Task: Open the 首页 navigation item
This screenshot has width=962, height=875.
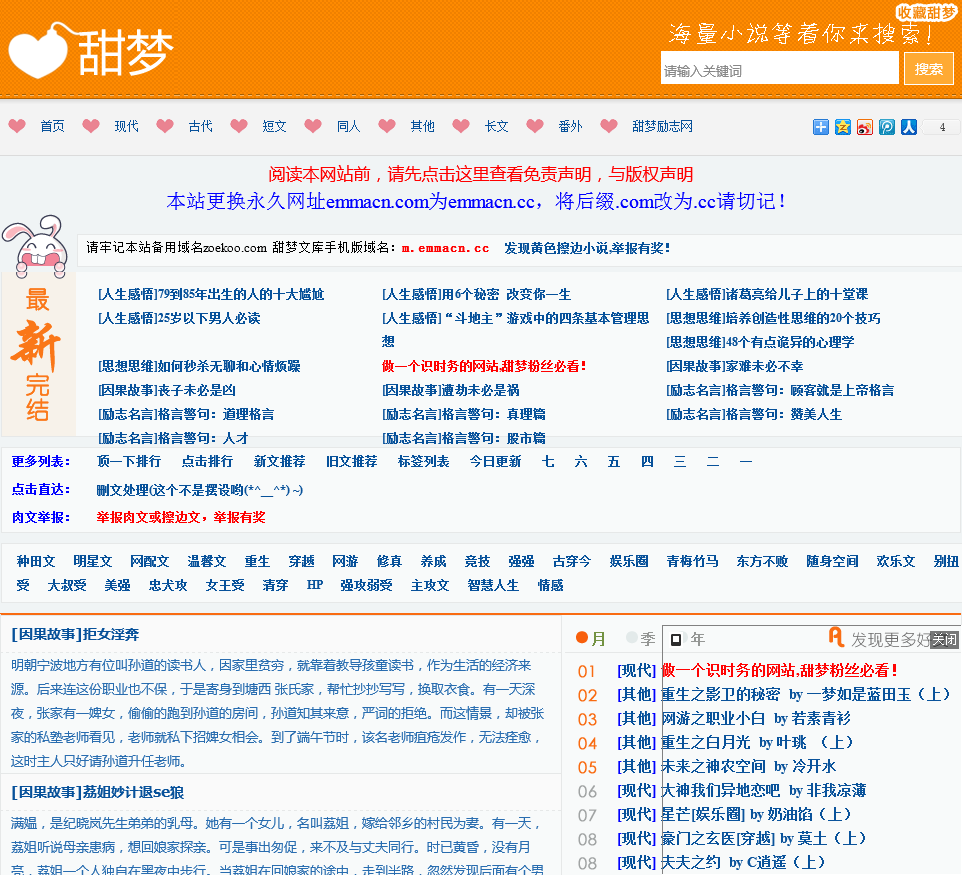Action: click(52, 126)
